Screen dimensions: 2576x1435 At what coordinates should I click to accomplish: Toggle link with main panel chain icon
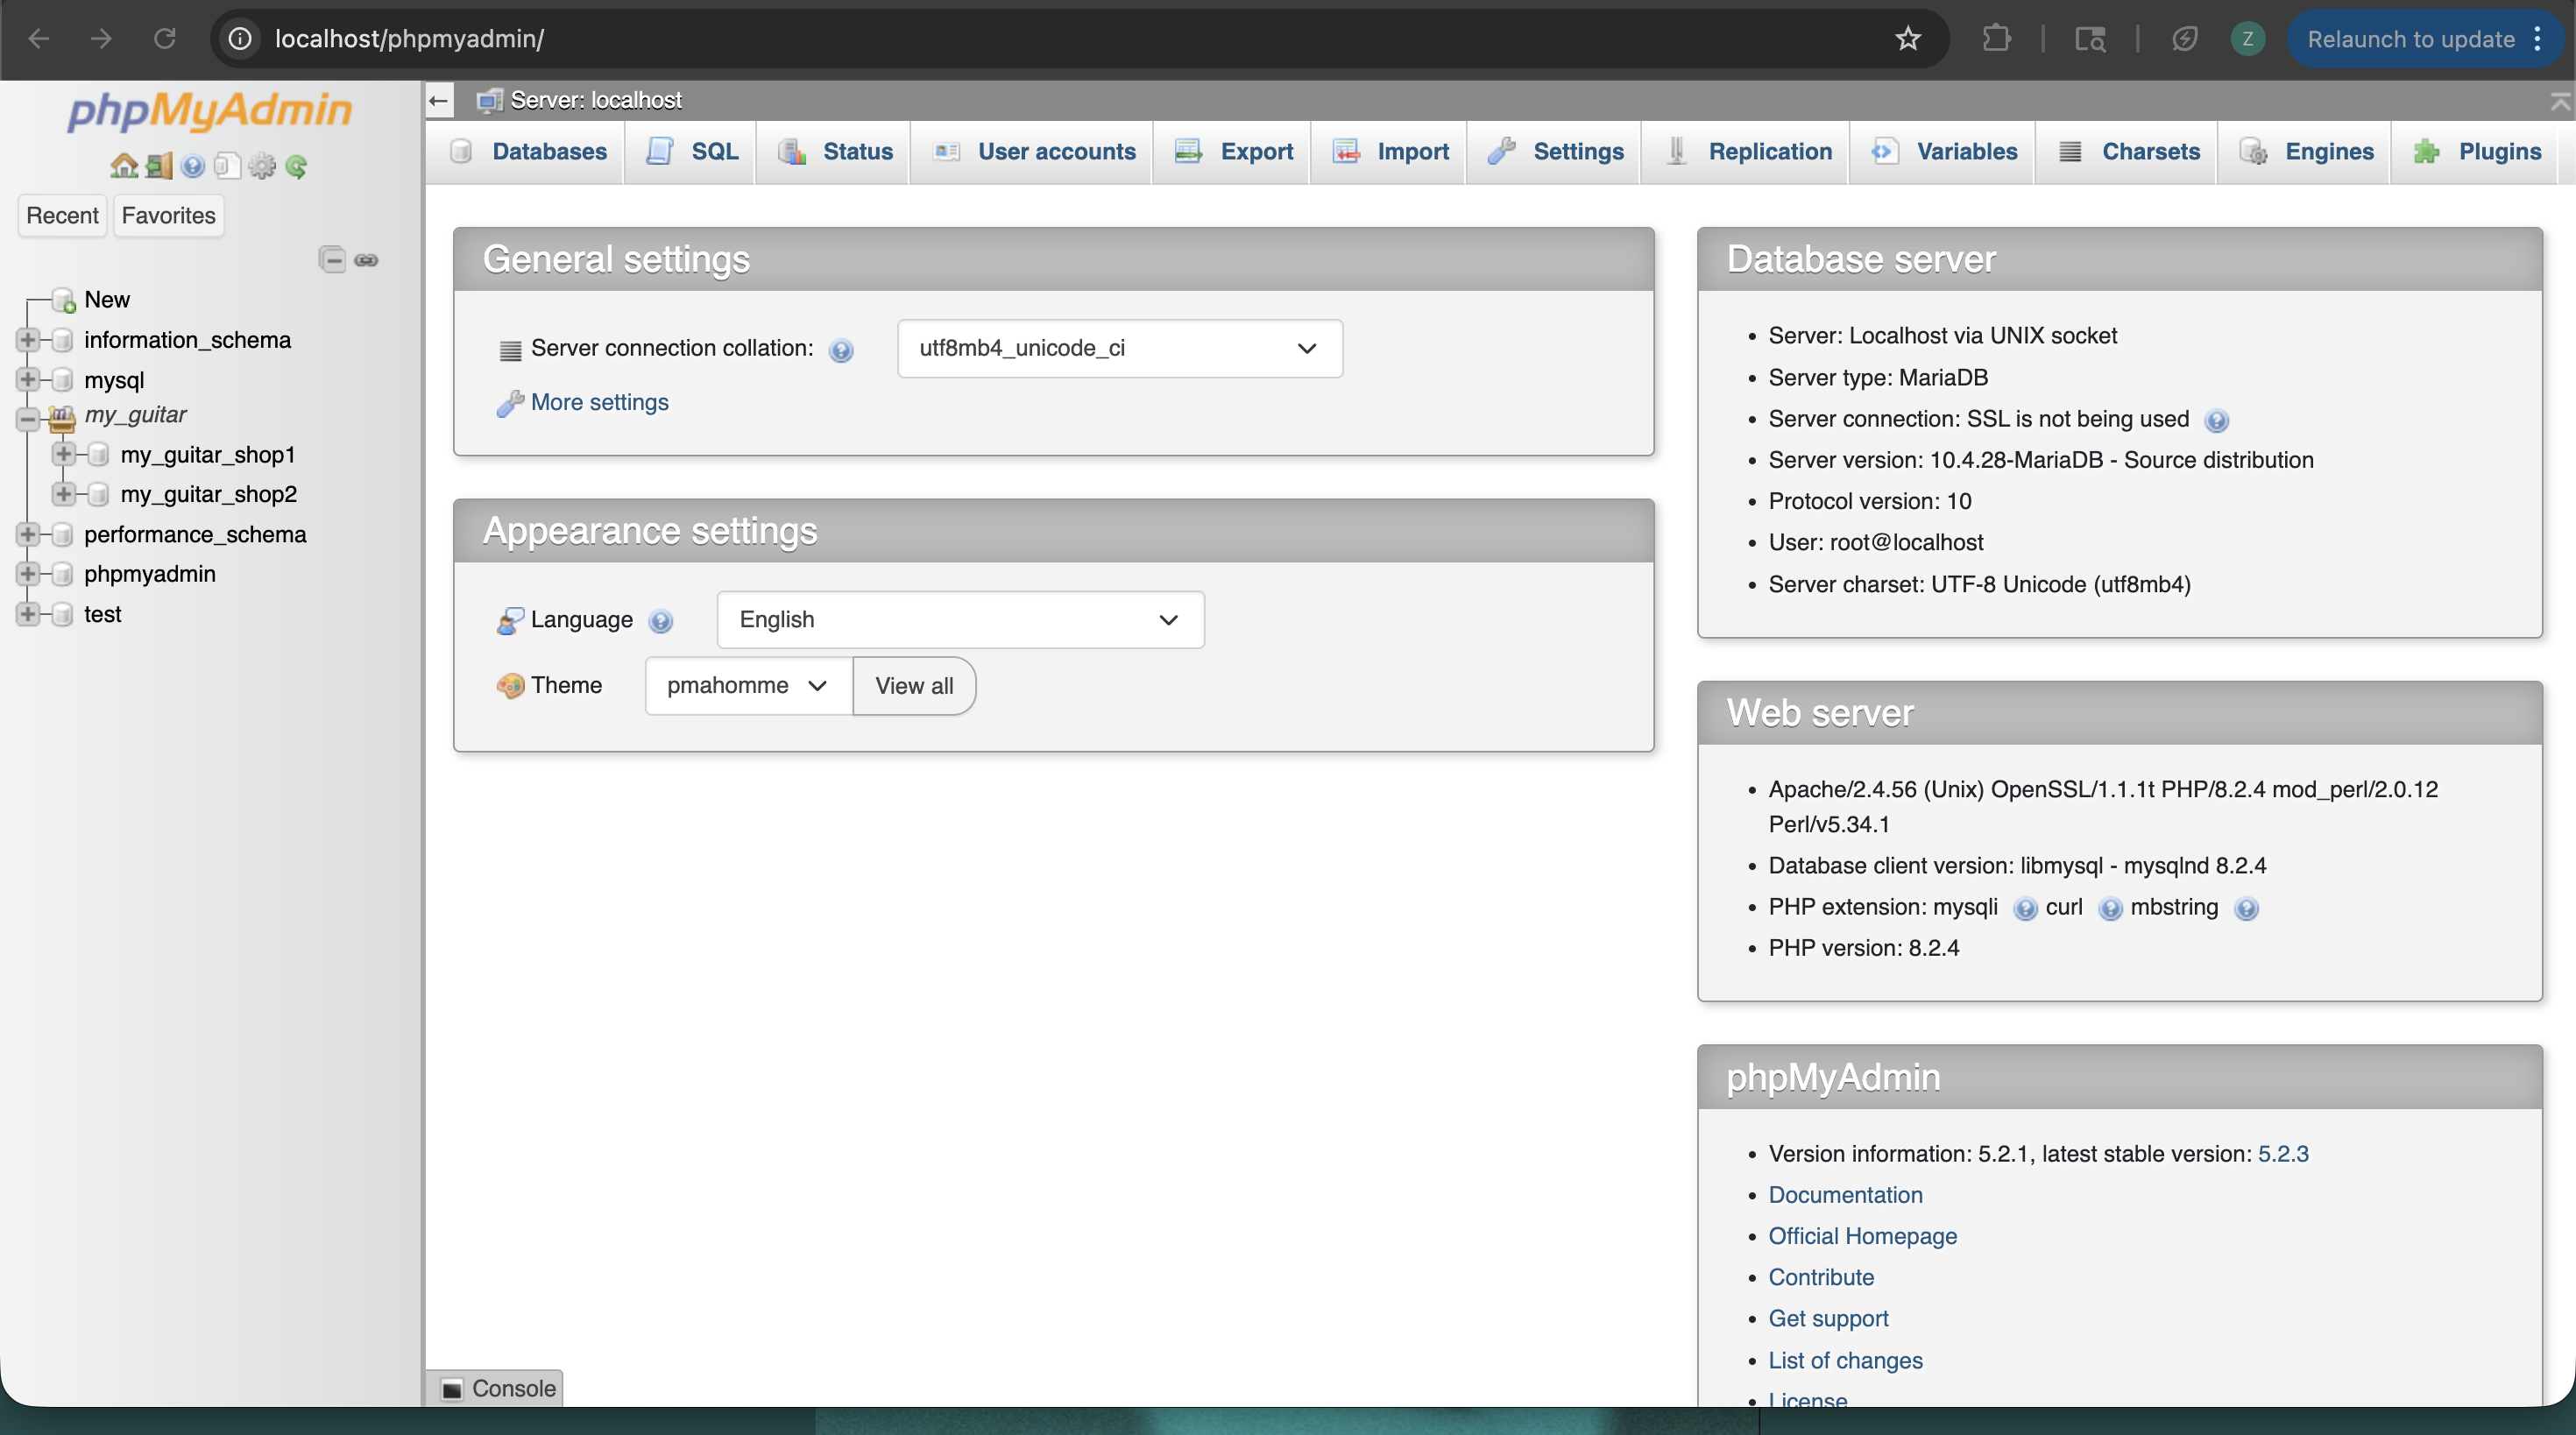[x=367, y=260]
